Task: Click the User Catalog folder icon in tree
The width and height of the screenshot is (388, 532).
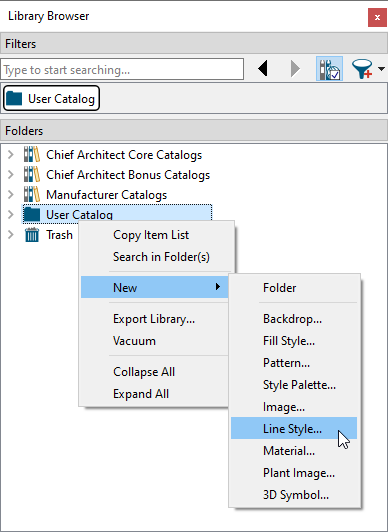Action: point(32,214)
